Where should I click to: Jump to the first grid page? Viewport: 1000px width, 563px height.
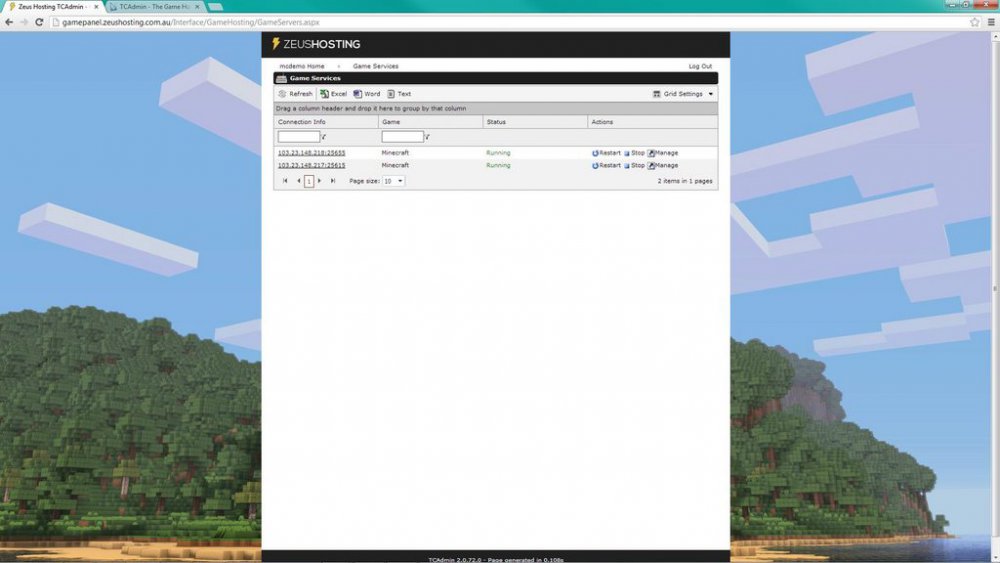285,181
